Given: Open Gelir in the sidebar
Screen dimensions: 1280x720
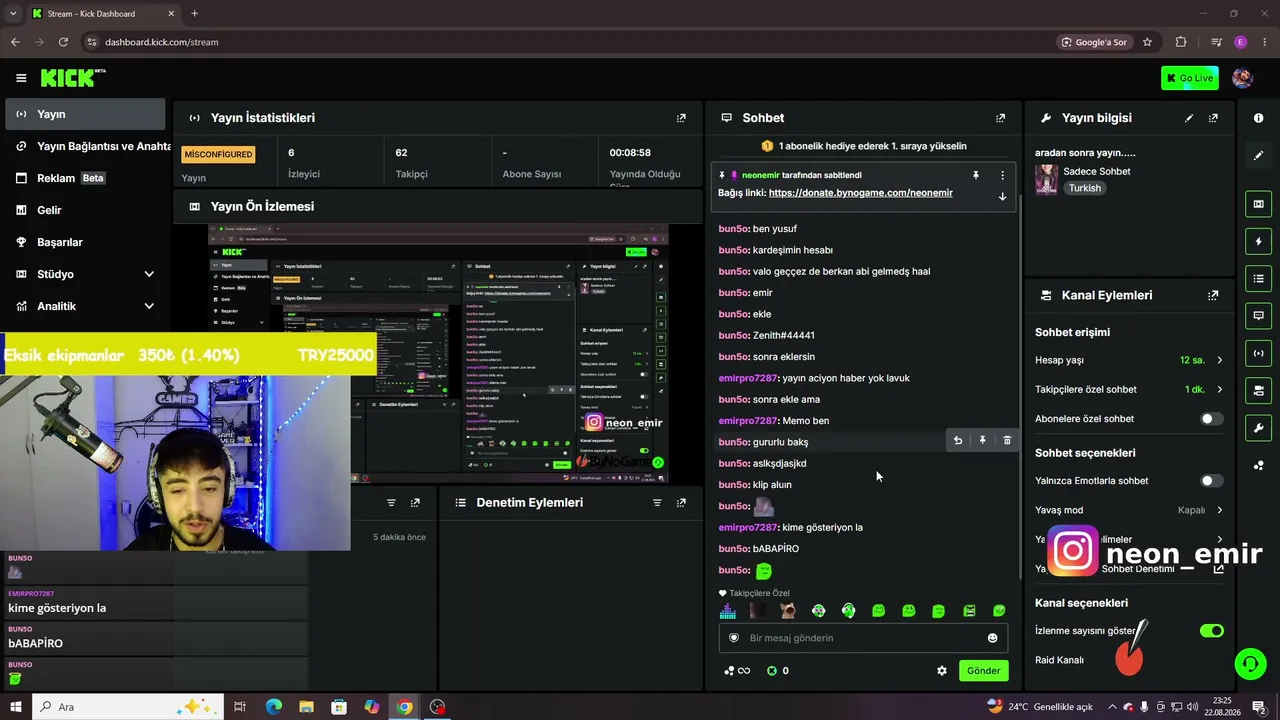Looking at the screenshot, I should [85, 210].
